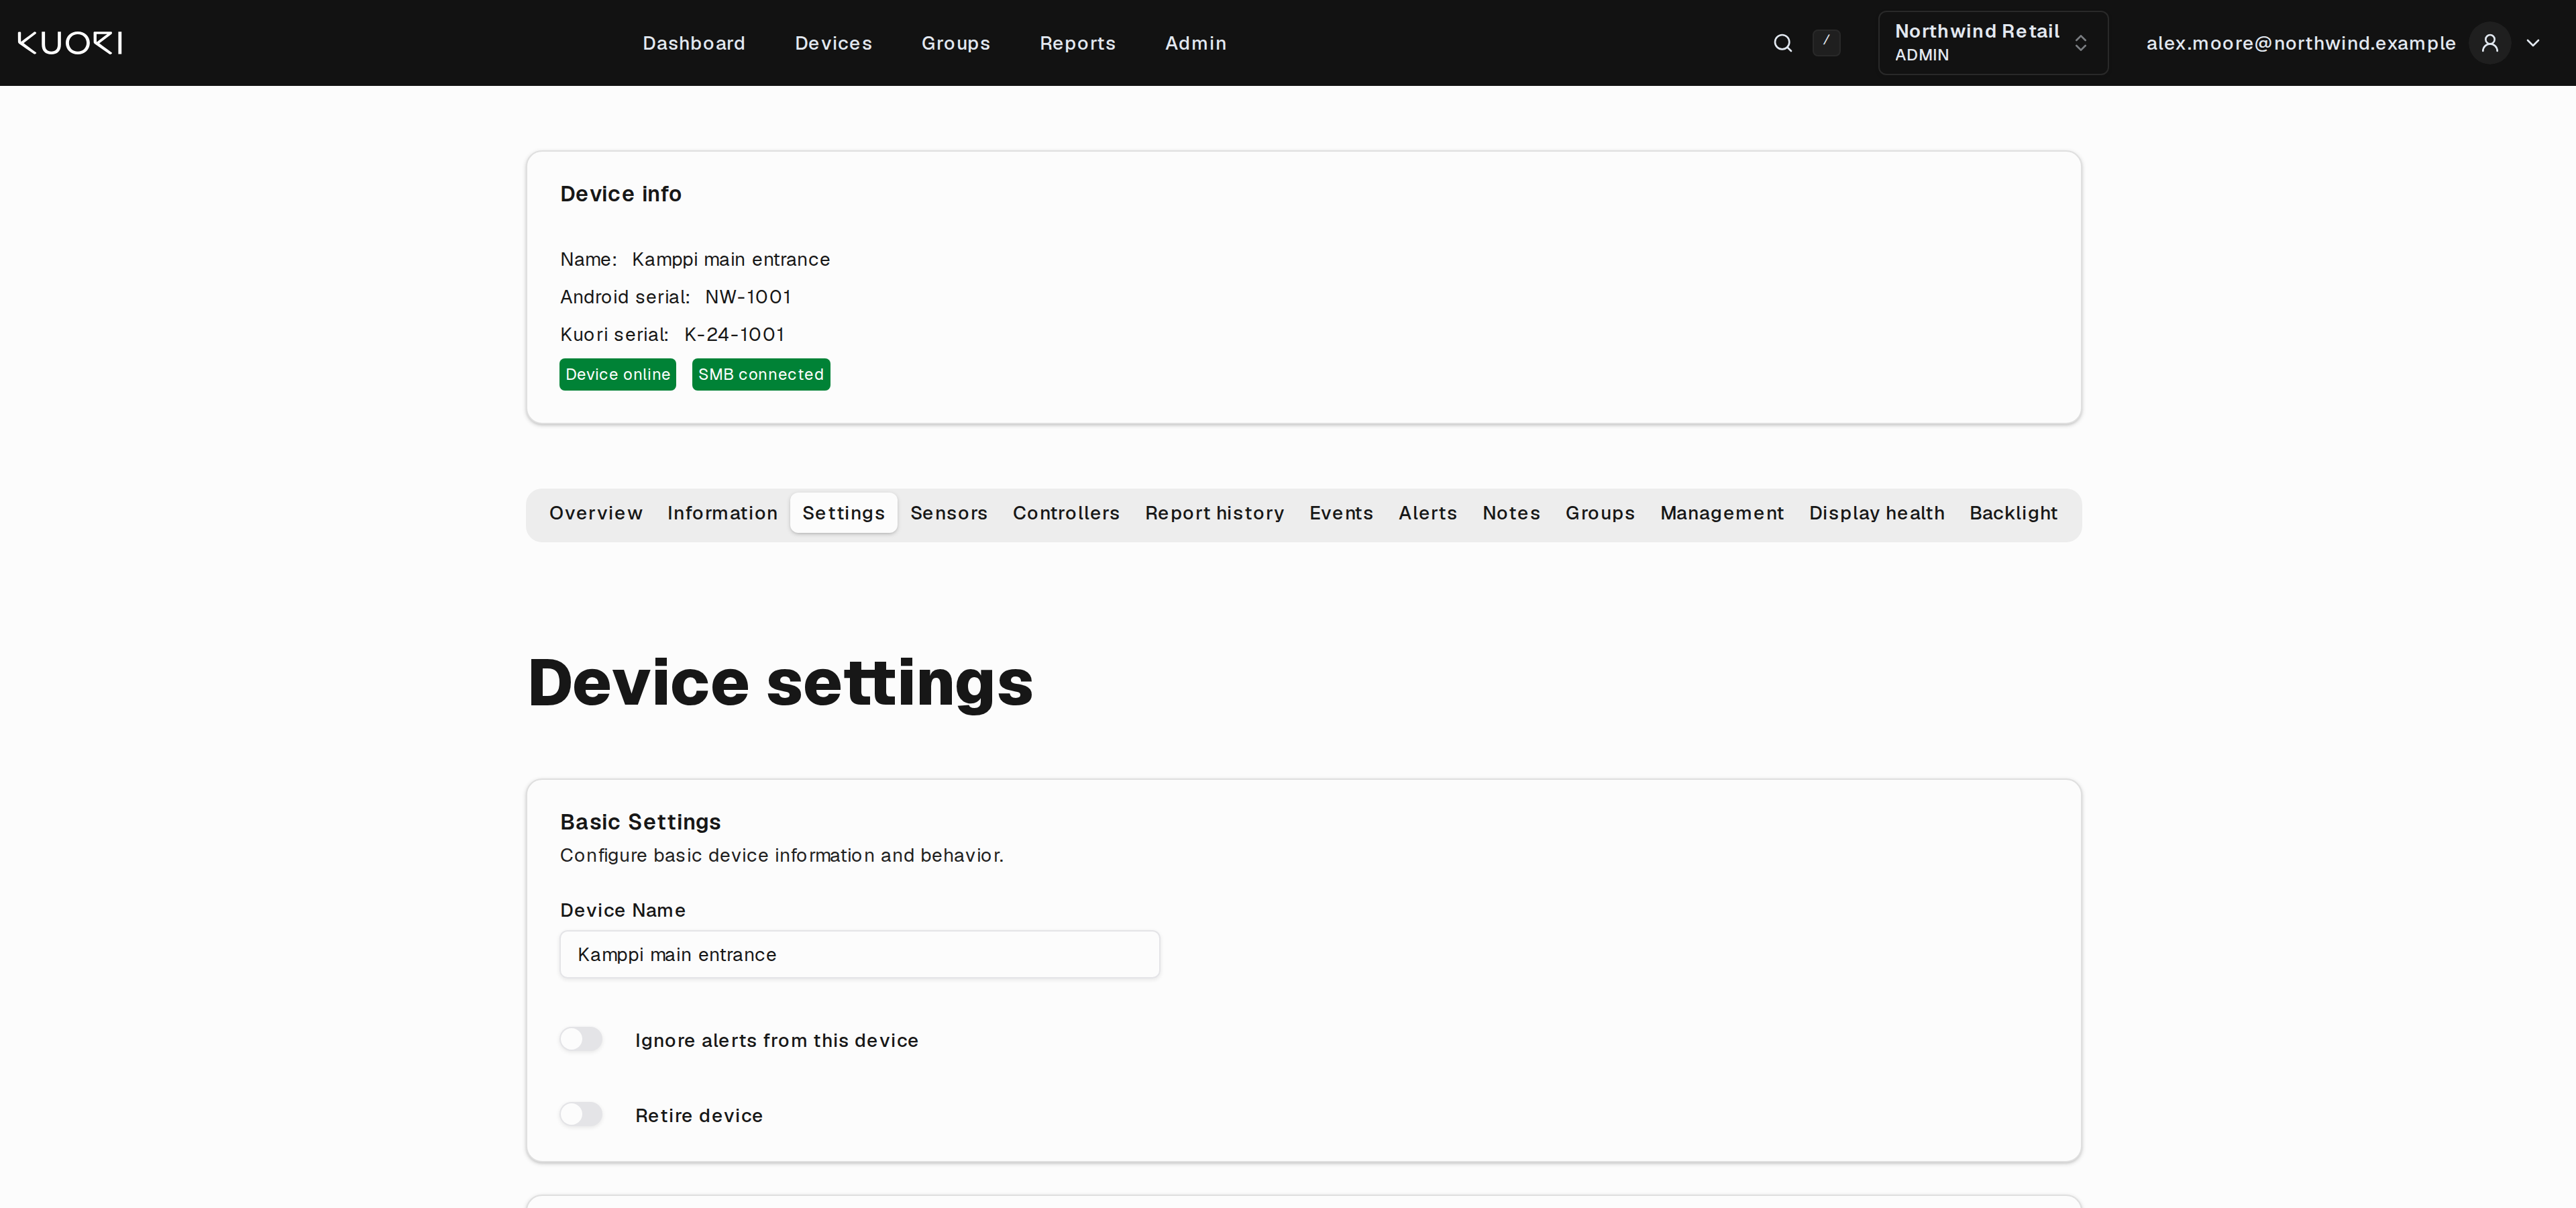Switch to the Management tab
The image size is (2576, 1208).
[x=1722, y=513]
